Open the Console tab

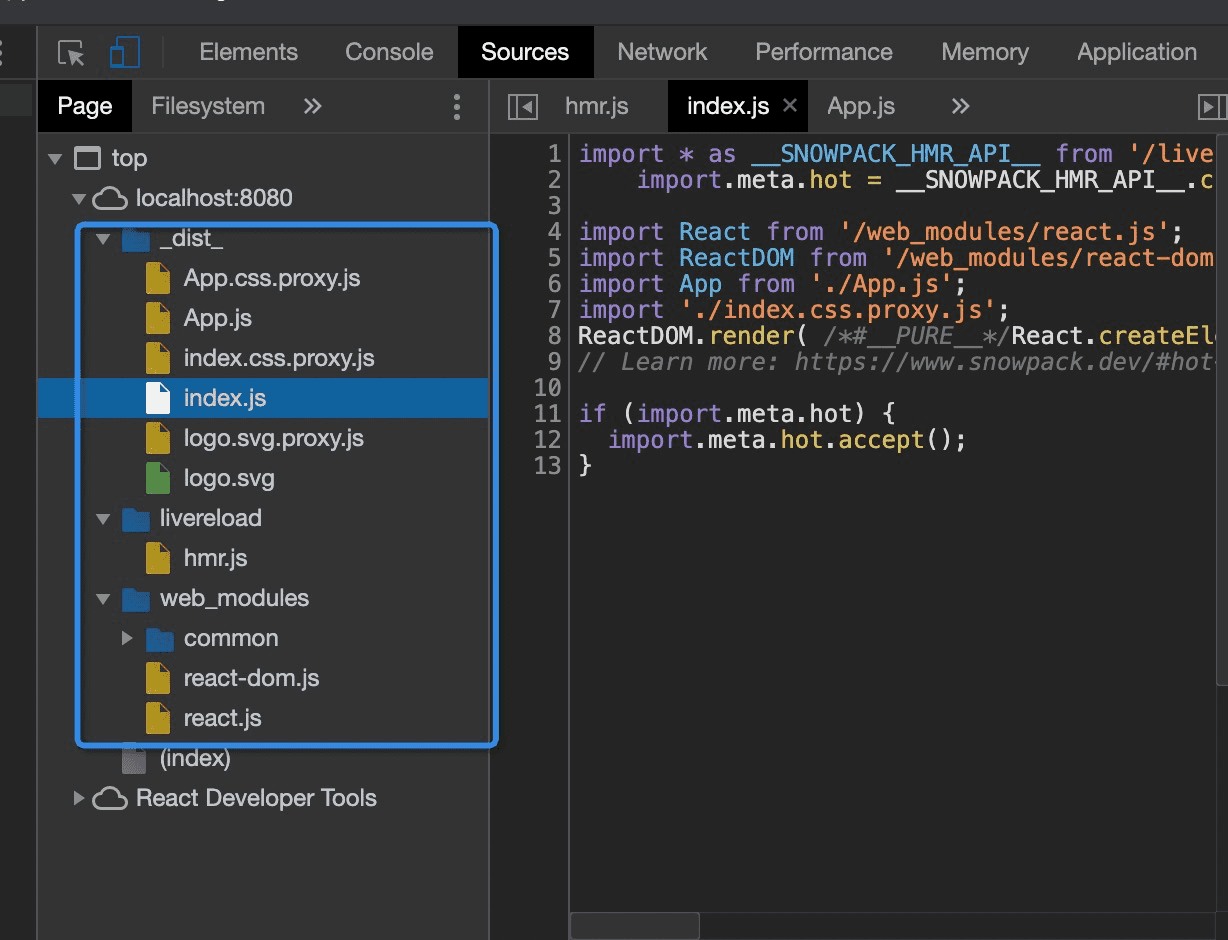tap(389, 52)
